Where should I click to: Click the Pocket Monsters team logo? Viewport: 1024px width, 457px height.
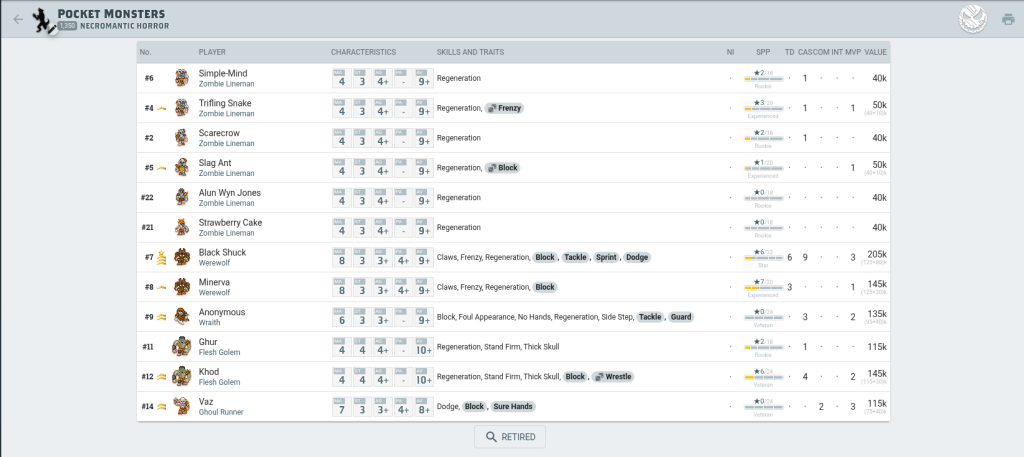coord(43,19)
